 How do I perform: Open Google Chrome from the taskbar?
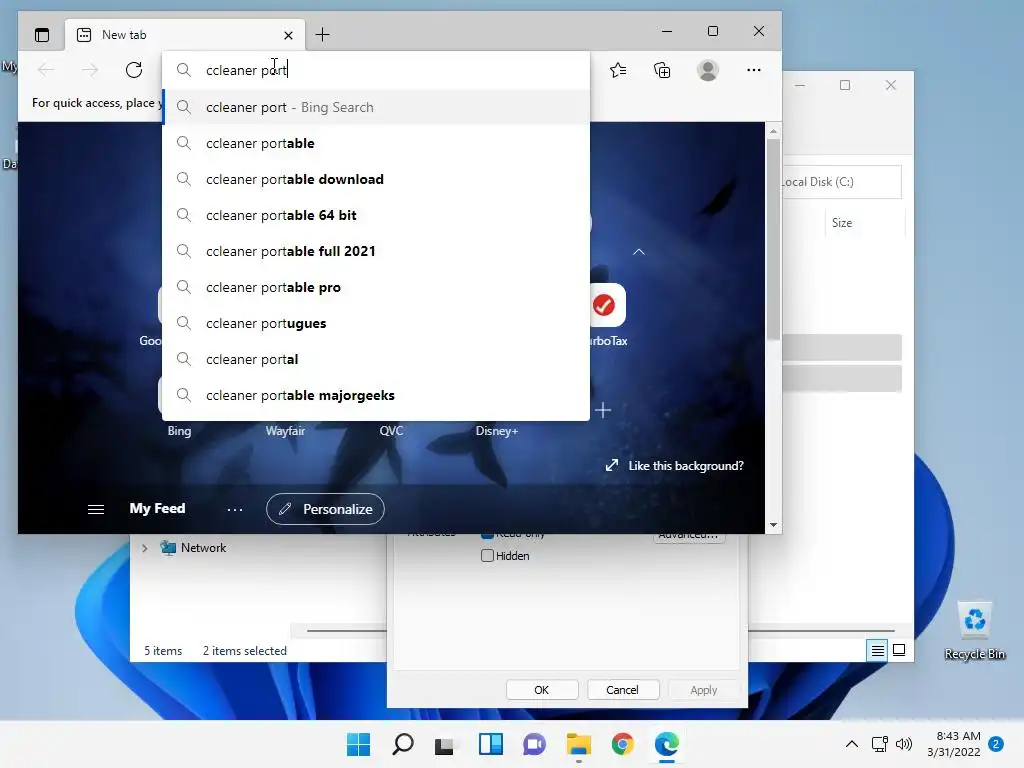[622, 744]
